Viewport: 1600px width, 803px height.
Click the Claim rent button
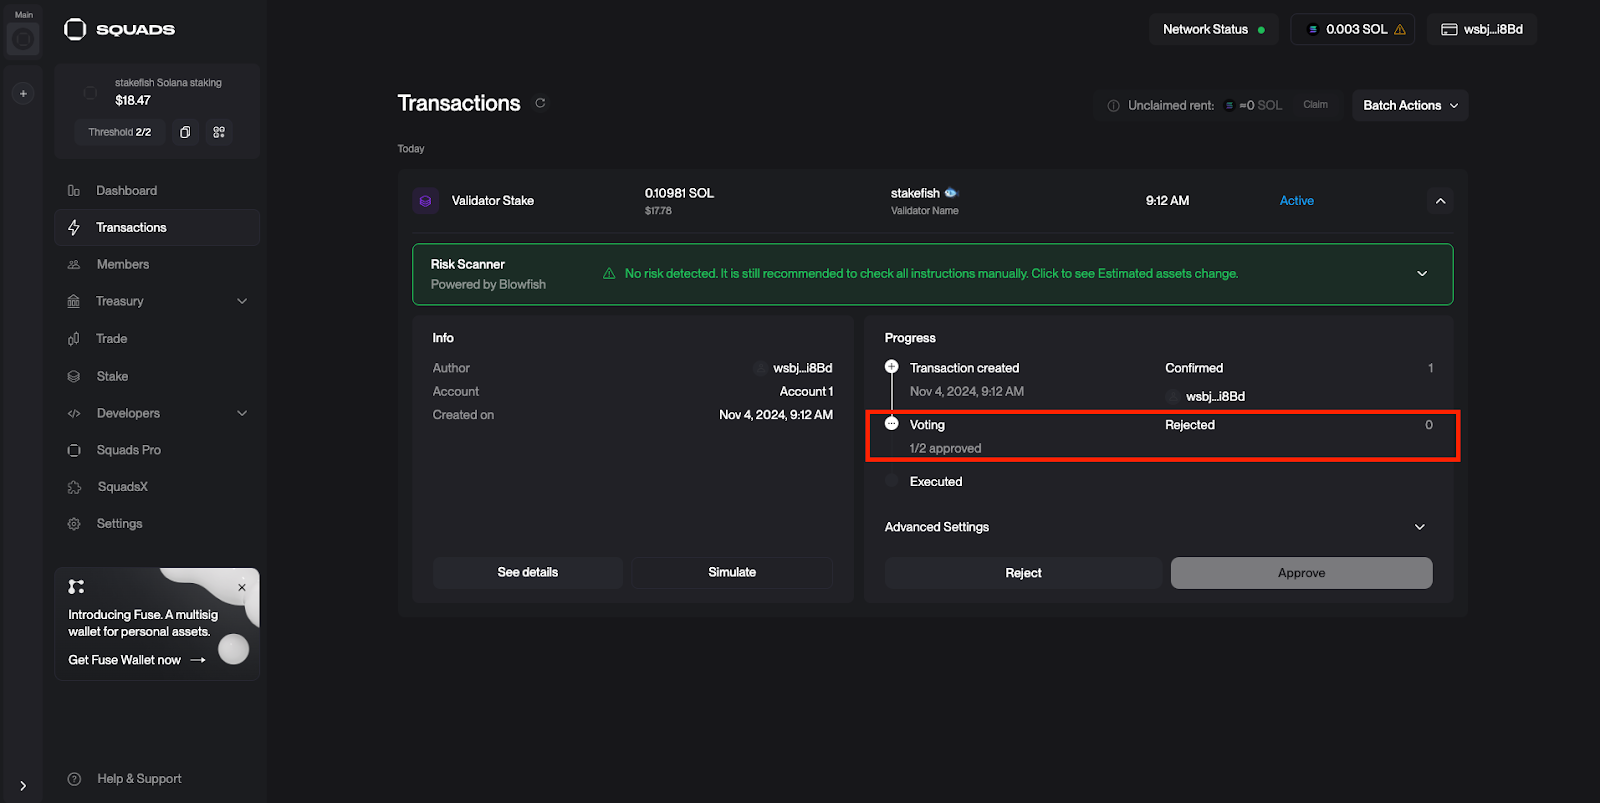coord(1315,105)
